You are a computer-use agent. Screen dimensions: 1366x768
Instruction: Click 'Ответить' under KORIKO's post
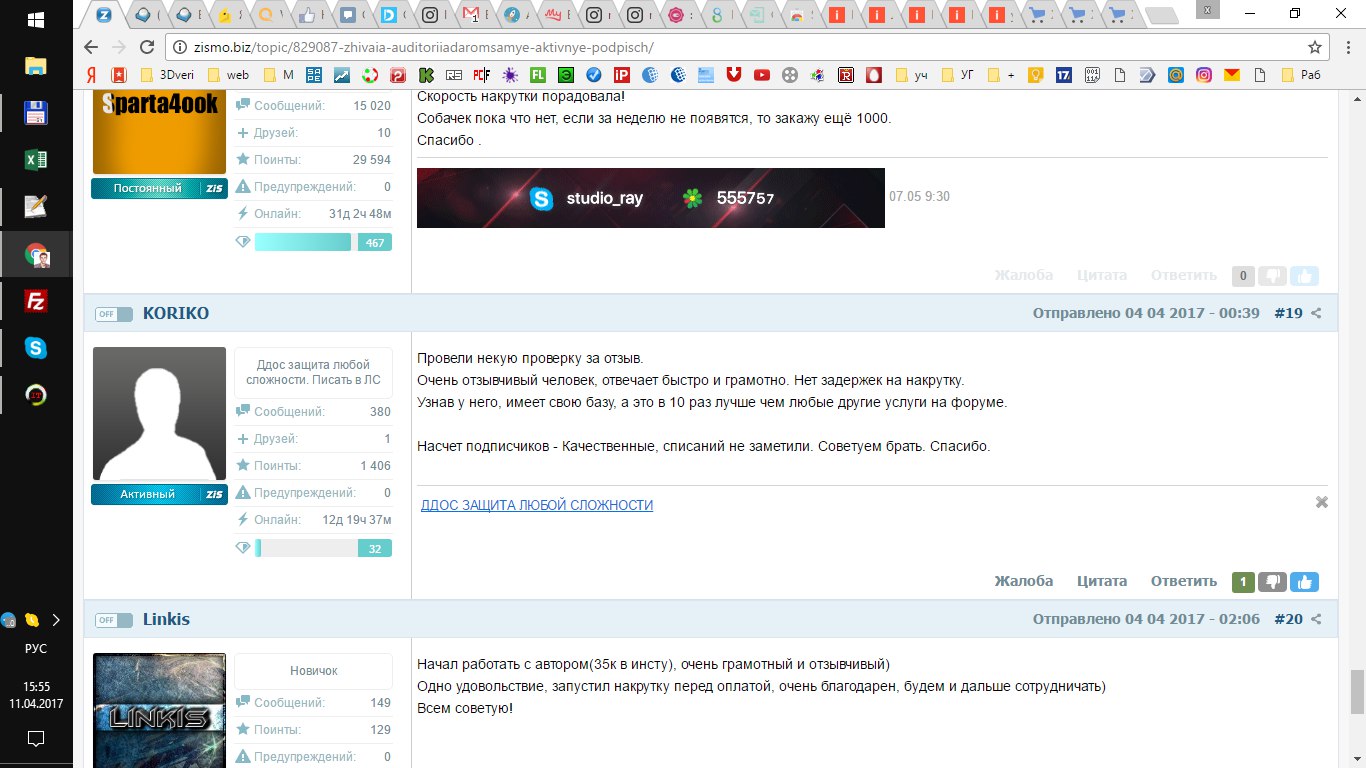coord(1183,581)
